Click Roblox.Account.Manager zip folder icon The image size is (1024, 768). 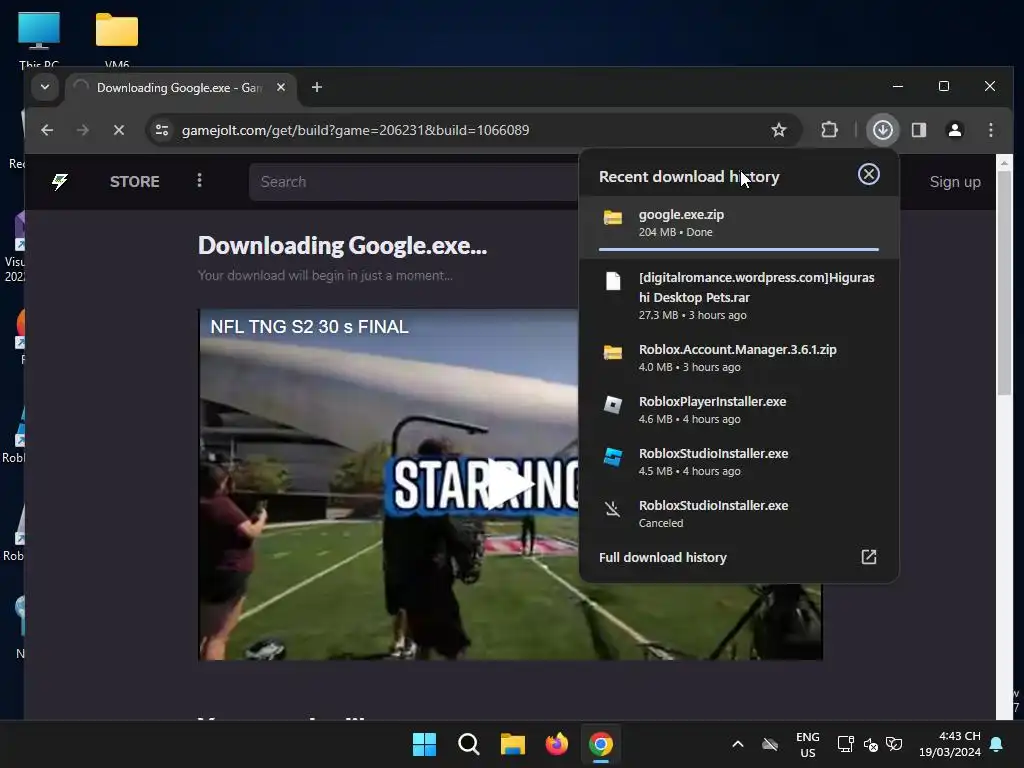(x=613, y=353)
